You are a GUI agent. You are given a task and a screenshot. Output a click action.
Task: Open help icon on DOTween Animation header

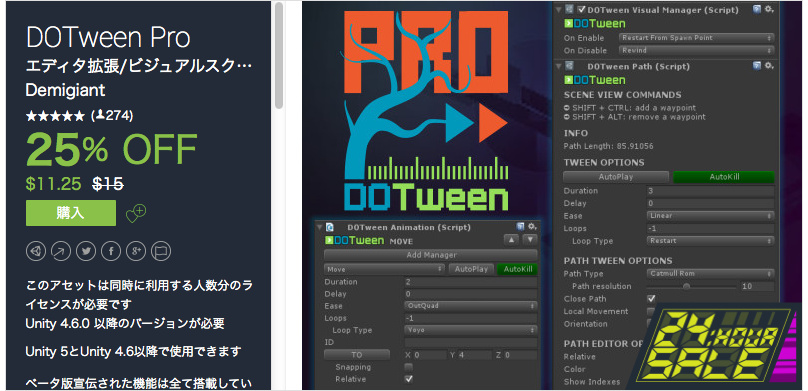(520, 227)
